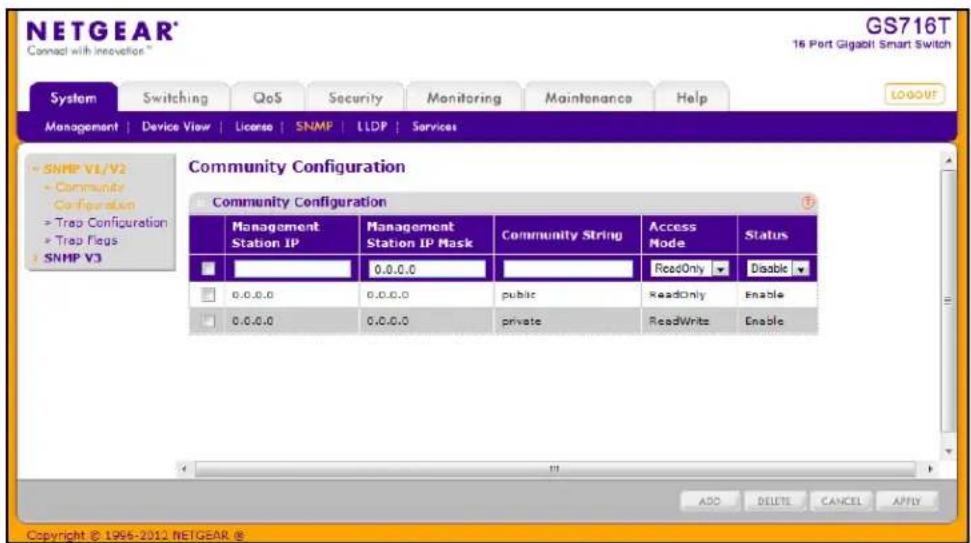Open the Security tab
The image size is (971, 543).
coord(355,98)
